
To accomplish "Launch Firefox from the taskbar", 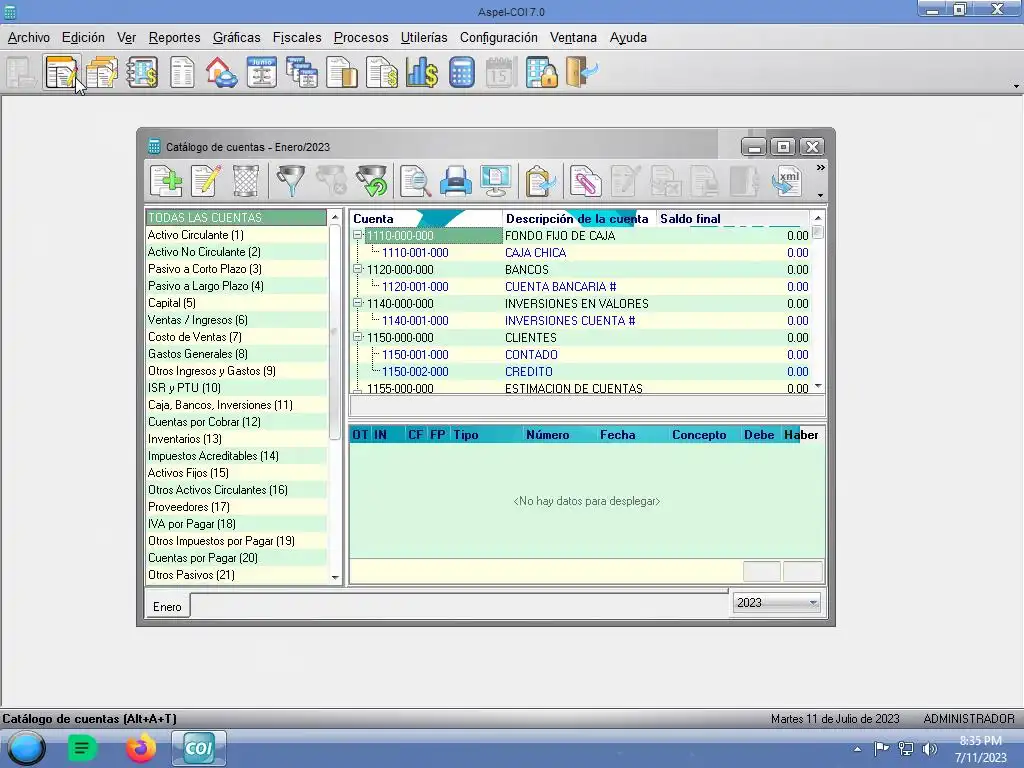I will pos(140,748).
